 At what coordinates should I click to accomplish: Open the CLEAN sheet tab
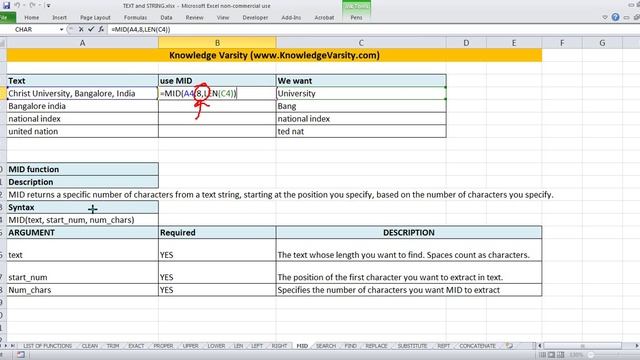(89, 346)
